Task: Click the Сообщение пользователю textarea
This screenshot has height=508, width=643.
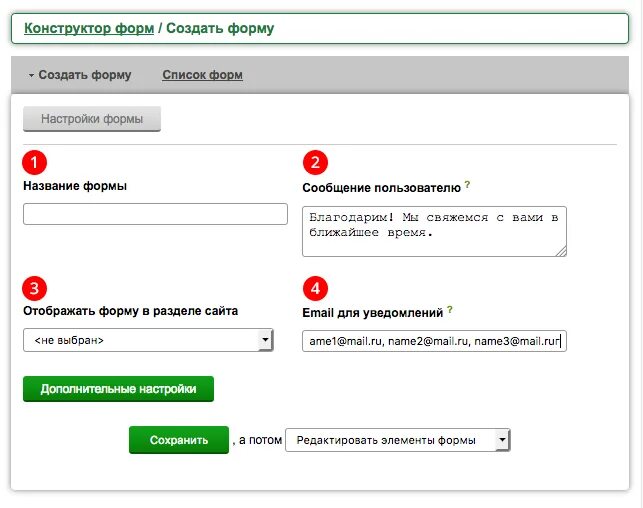Action: point(434,232)
